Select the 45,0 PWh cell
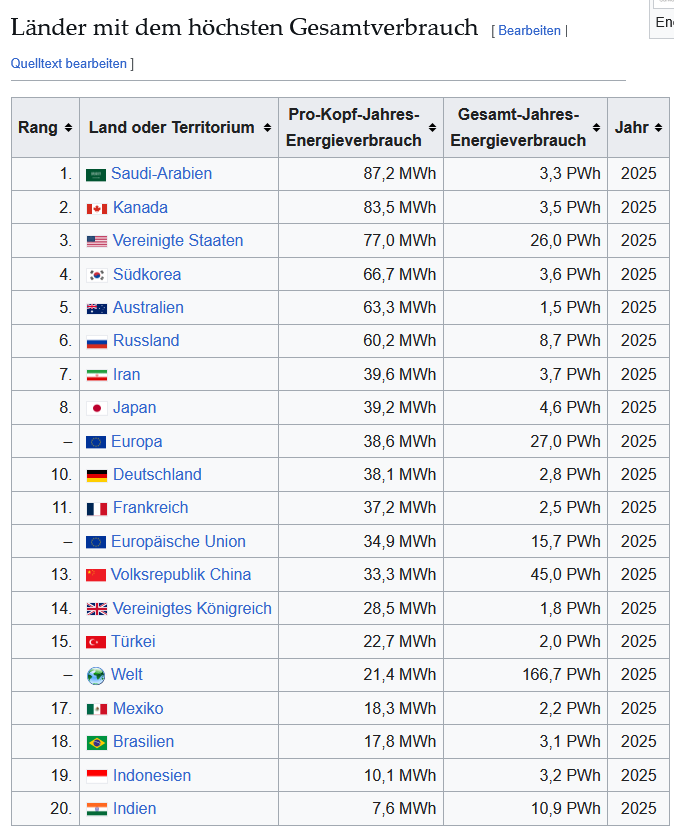The height and width of the screenshot is (840, 674). click(525, 575)
